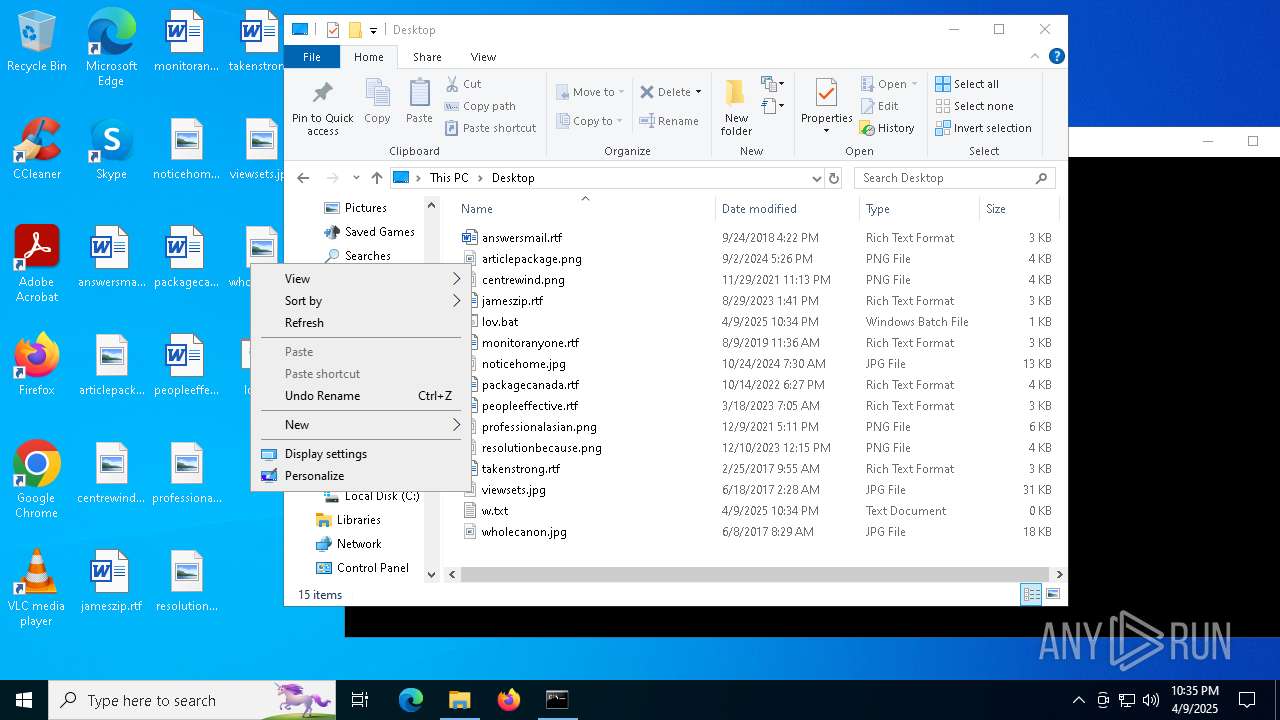Open Customize Quick Access Toolbar dropdown
Viewport: 1280px width, 720px height.
373,30
